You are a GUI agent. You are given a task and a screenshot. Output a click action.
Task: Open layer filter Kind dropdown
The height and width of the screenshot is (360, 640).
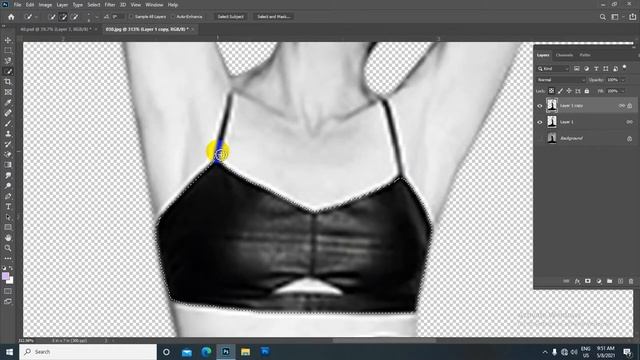click(553, 69)
